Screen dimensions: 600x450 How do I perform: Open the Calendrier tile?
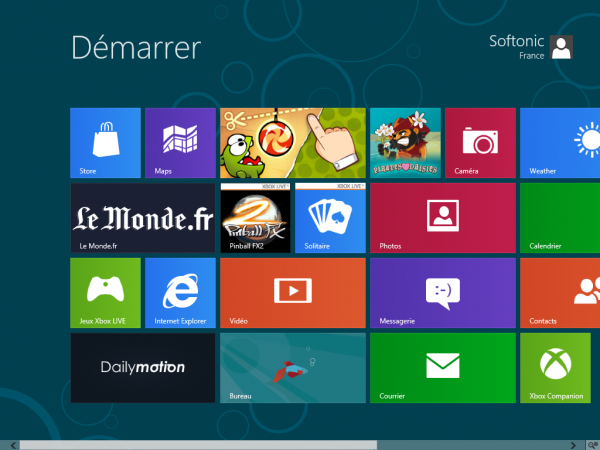[560, 218]
